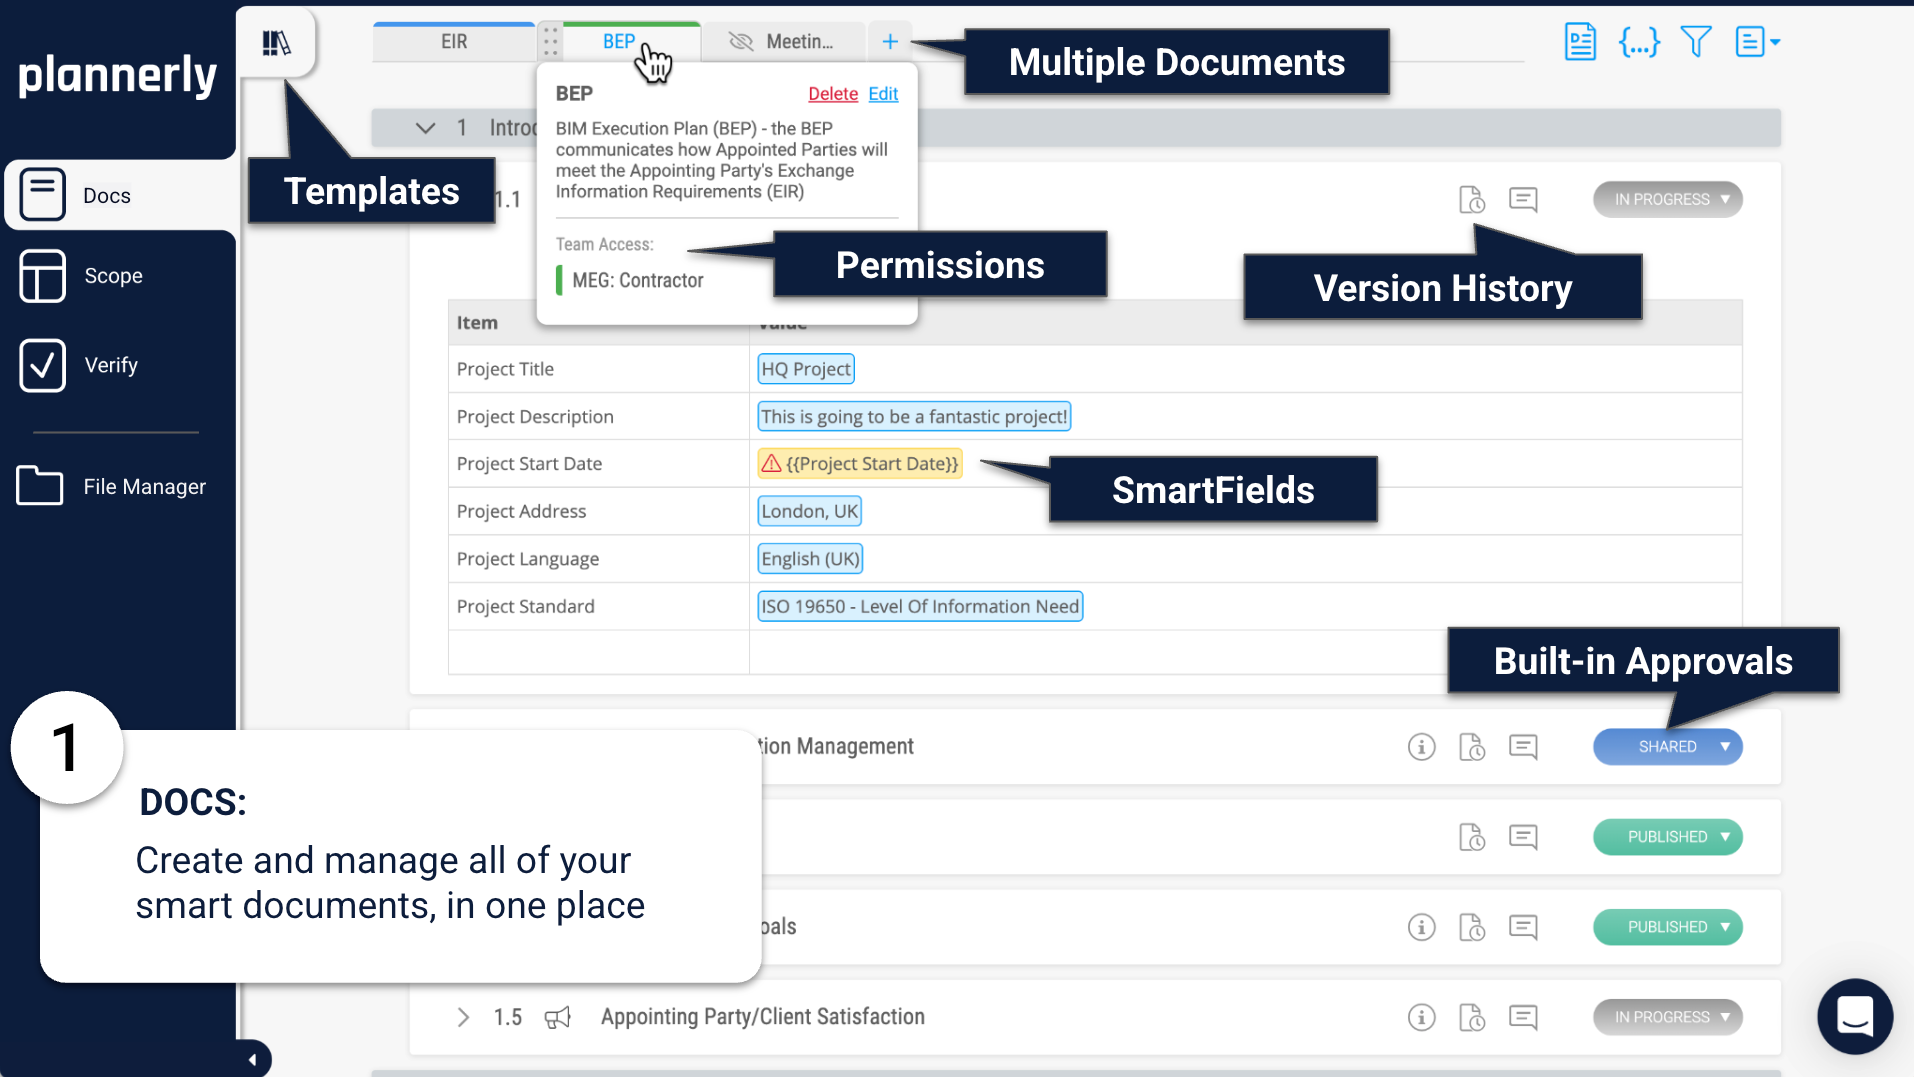Click the plannerly logo
1914x1077 pixels.
coord(117,76)
